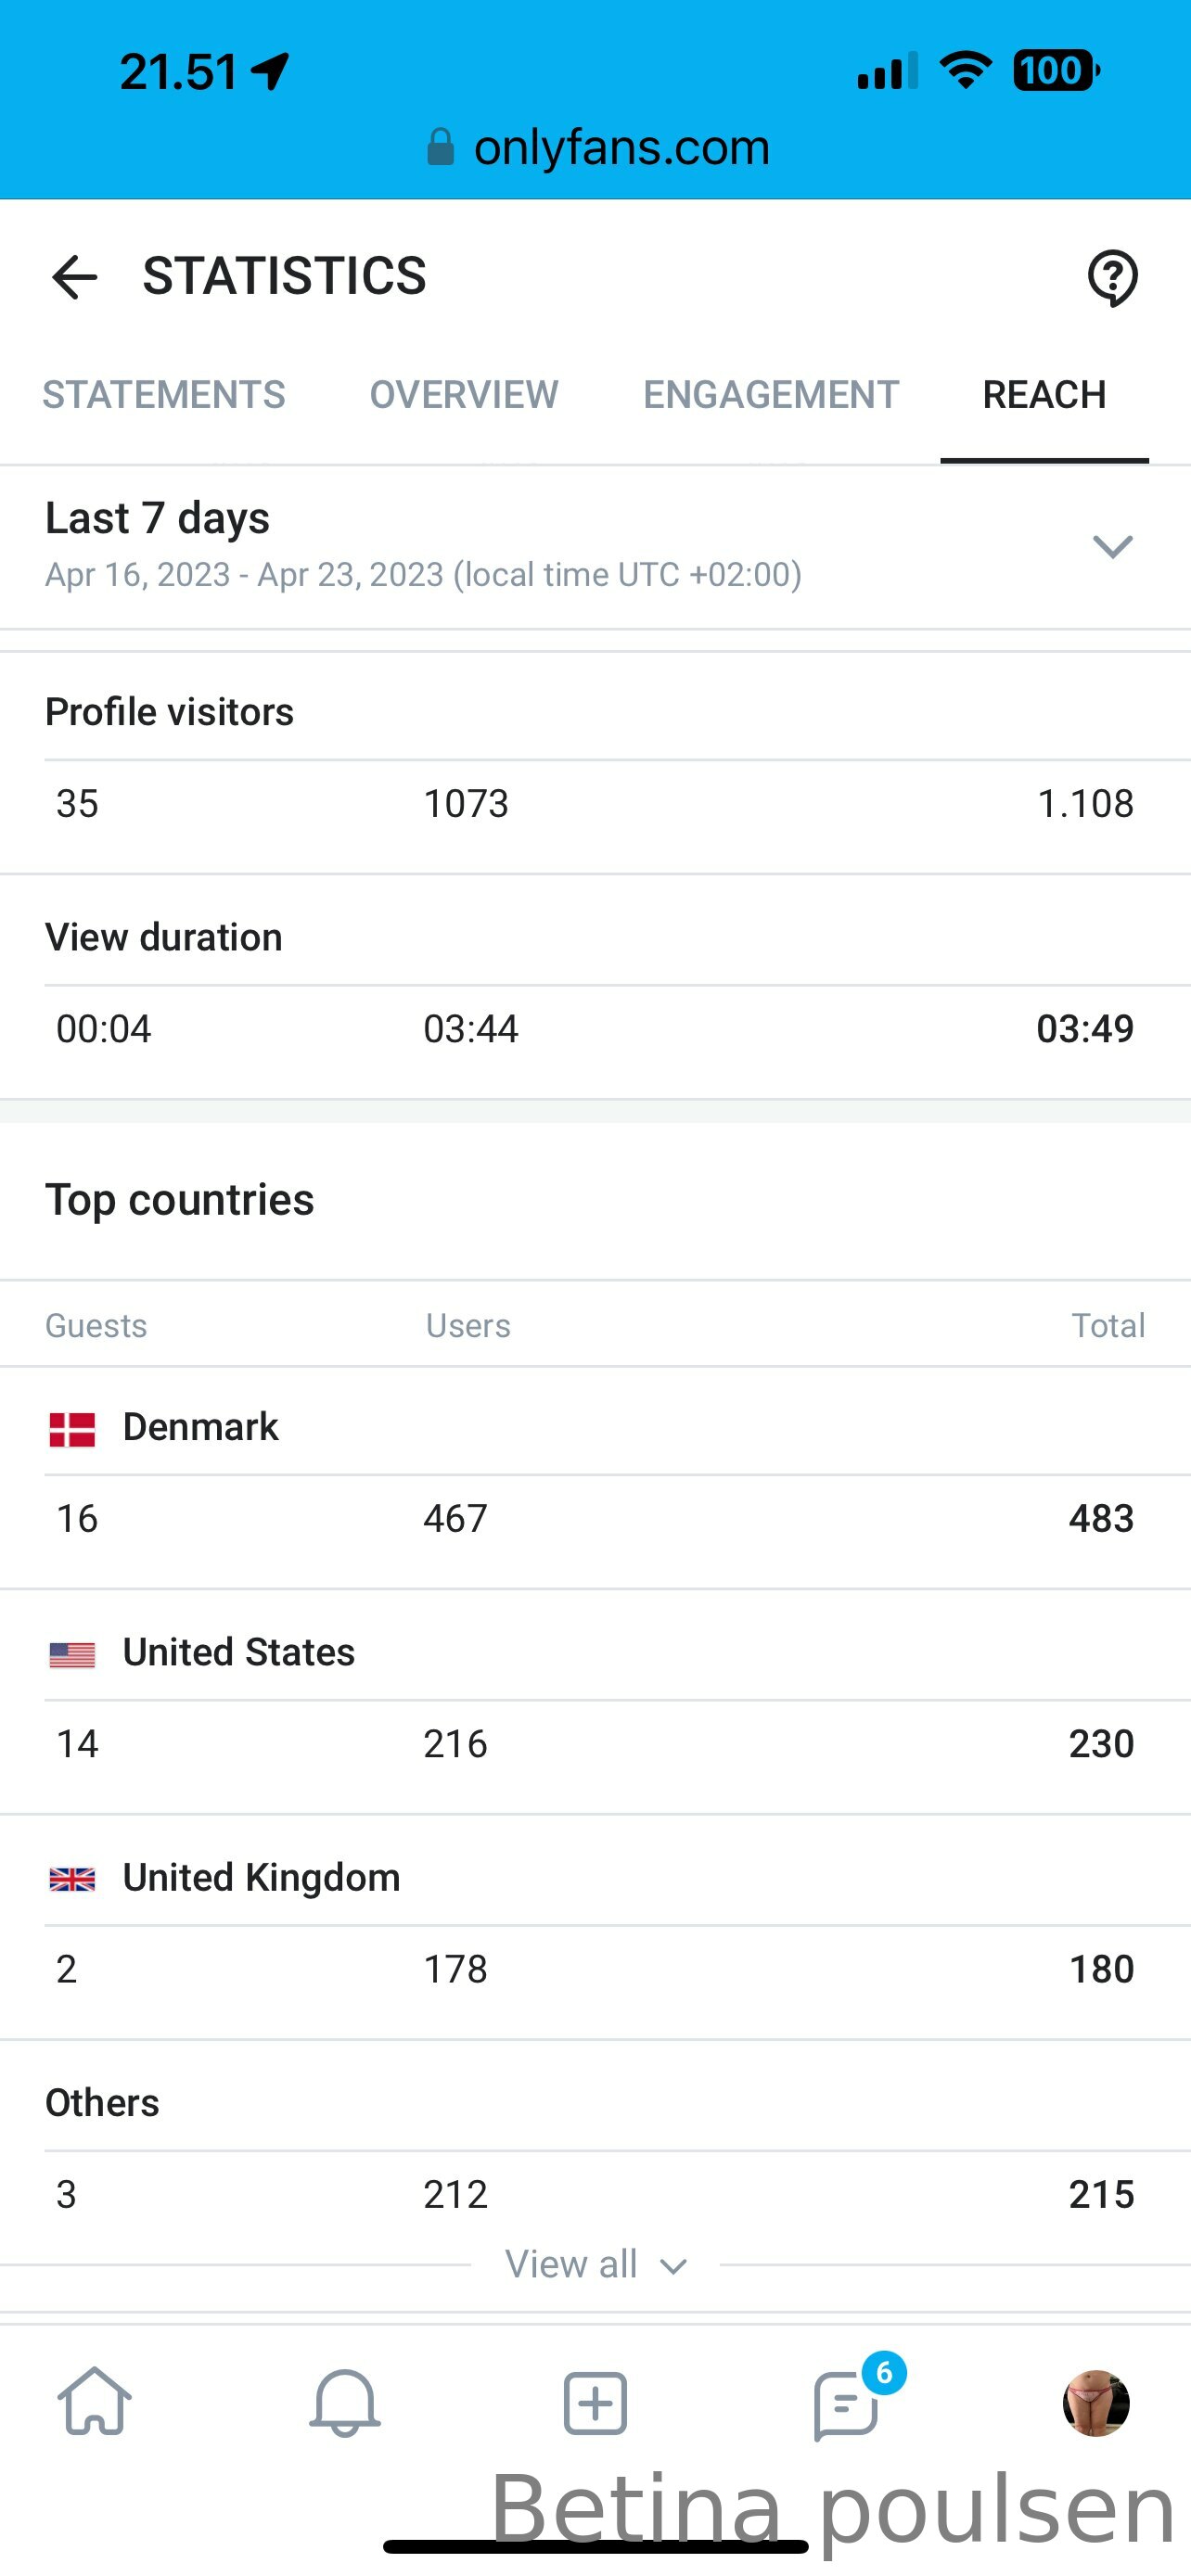Open notifications bell icon
This screenshot has width=1191, height=2576.
coord(345,2402)
